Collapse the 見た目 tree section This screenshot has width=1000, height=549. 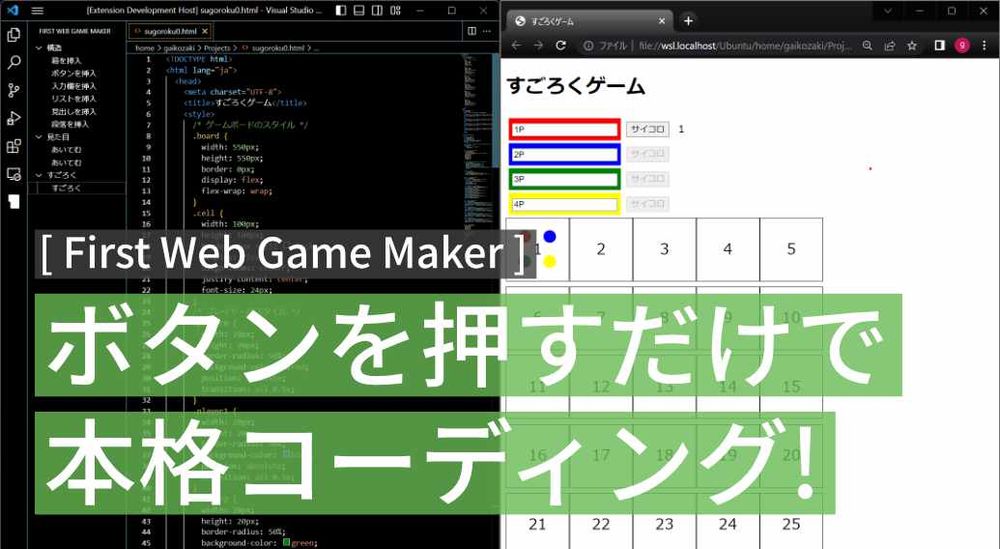click(x=39, y=136)
